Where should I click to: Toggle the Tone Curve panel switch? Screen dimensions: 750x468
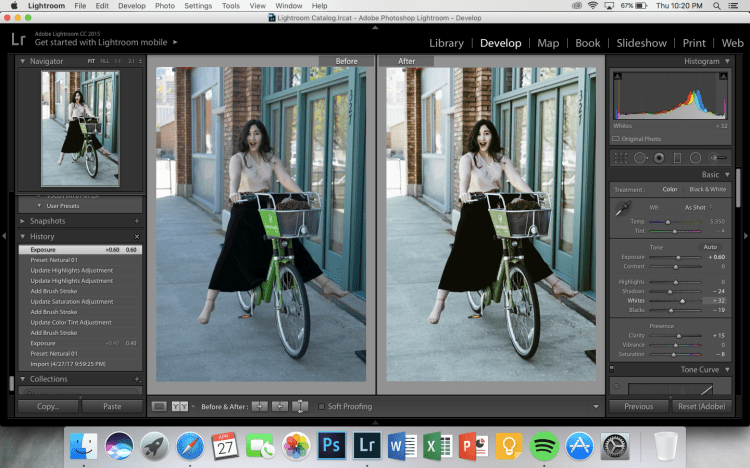click(x=612, y=369)
